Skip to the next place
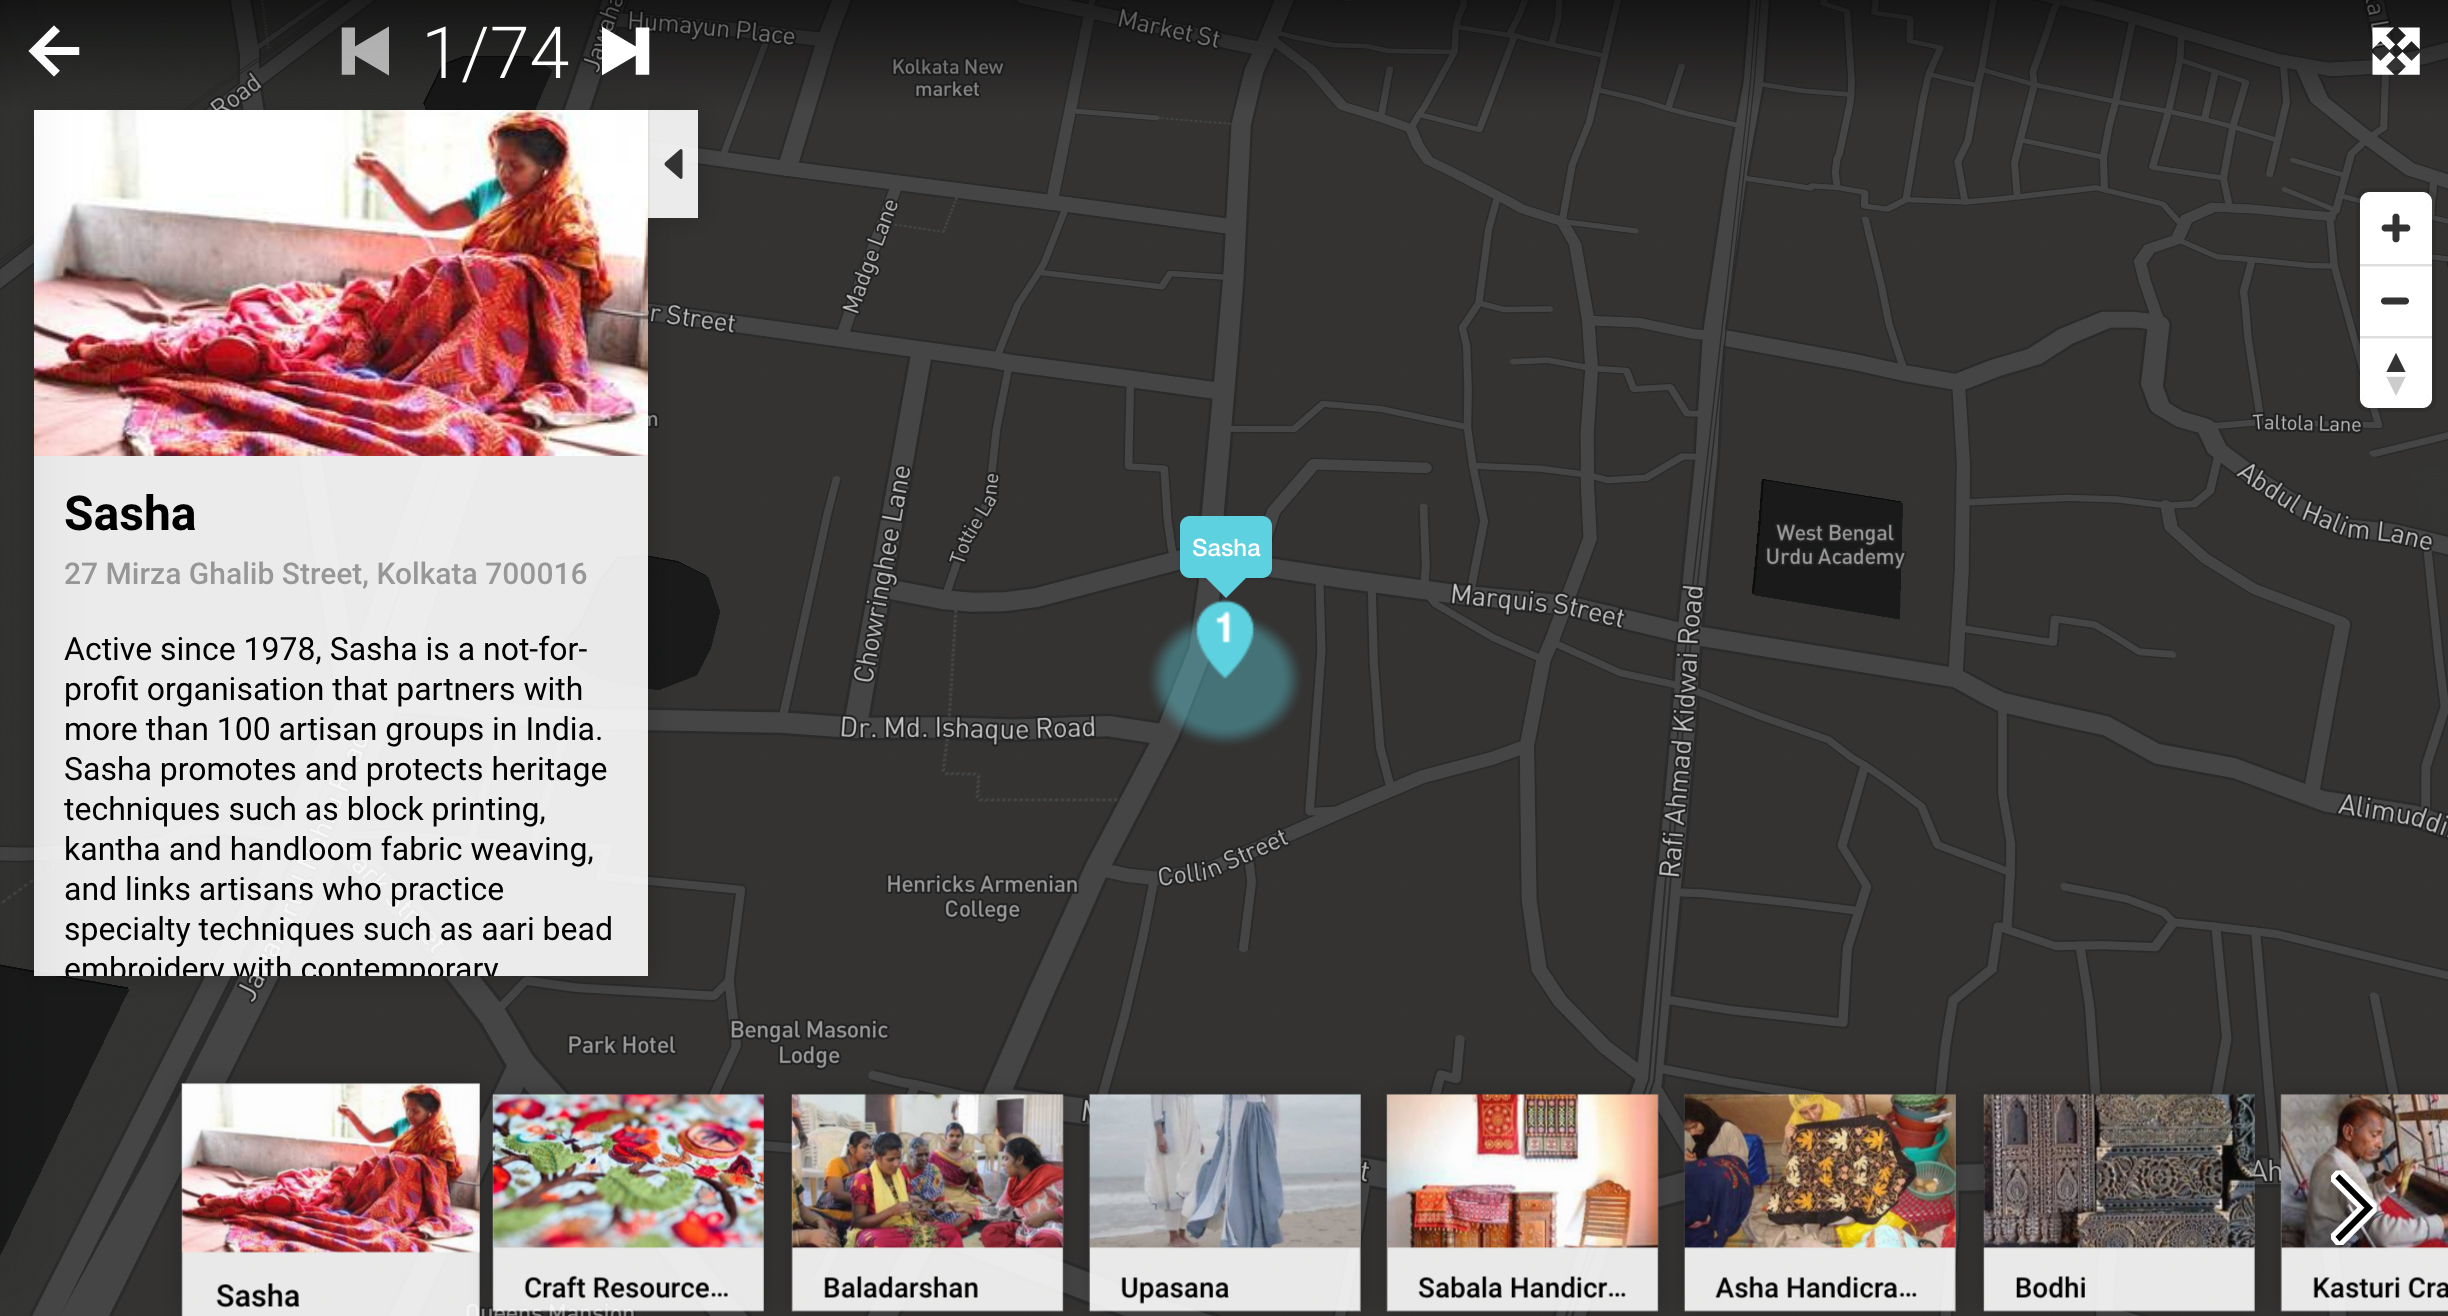The height and width of the screenshot is (1316, 2448). coord(626,51)
